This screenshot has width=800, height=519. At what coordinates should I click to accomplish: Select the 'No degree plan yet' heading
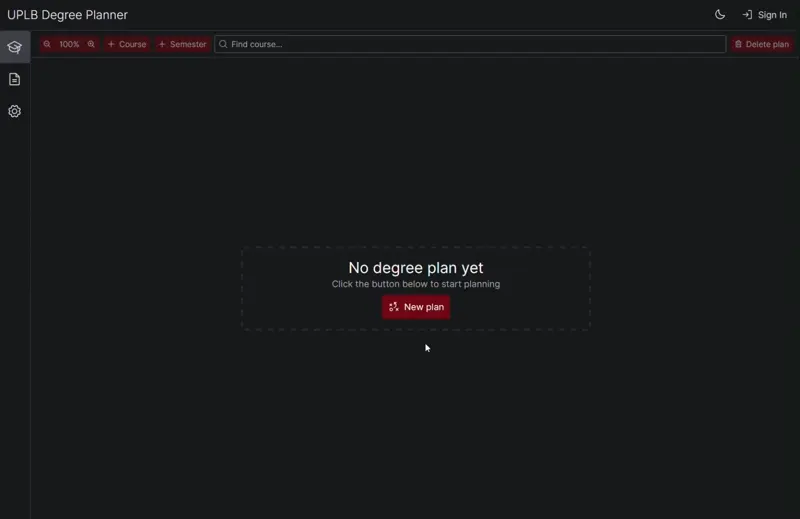(416, 267)
